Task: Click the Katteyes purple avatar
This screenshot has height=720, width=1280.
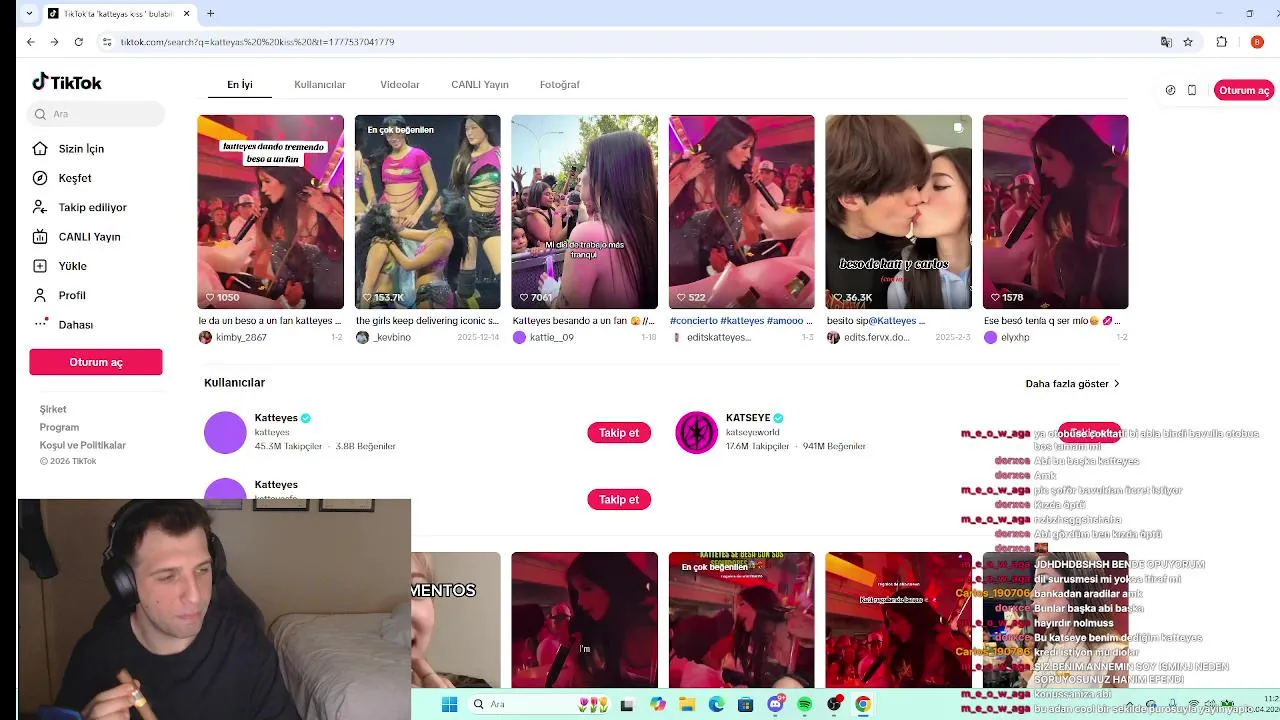Action: click(x=225, y=433)
